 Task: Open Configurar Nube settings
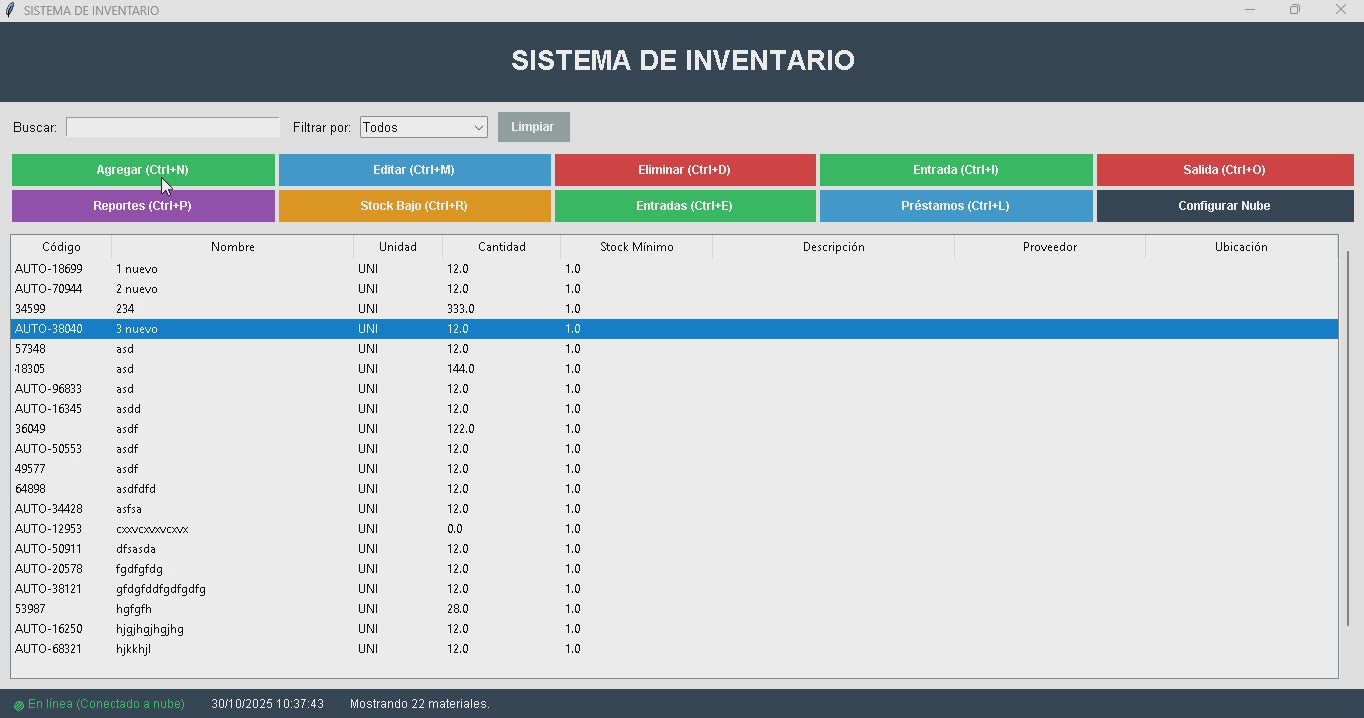point(1224,206)
